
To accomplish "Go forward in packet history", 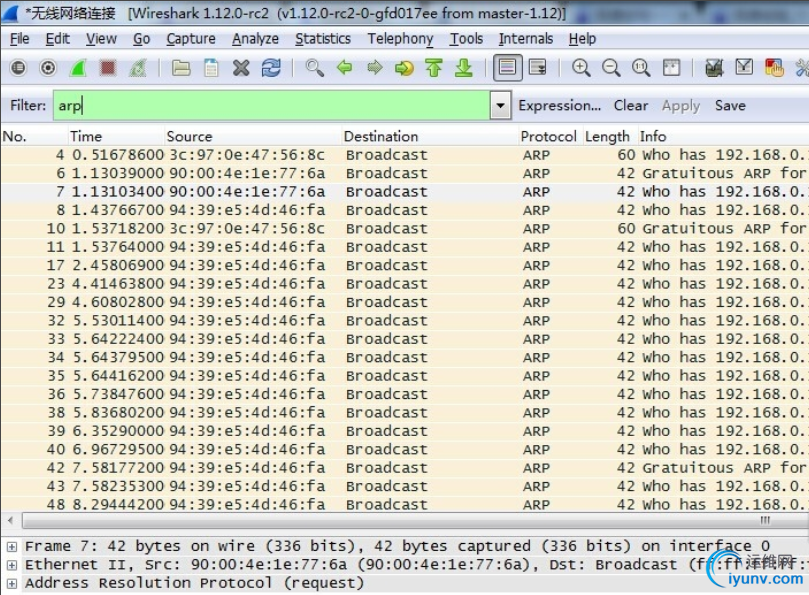I will (x=375, y=68).
